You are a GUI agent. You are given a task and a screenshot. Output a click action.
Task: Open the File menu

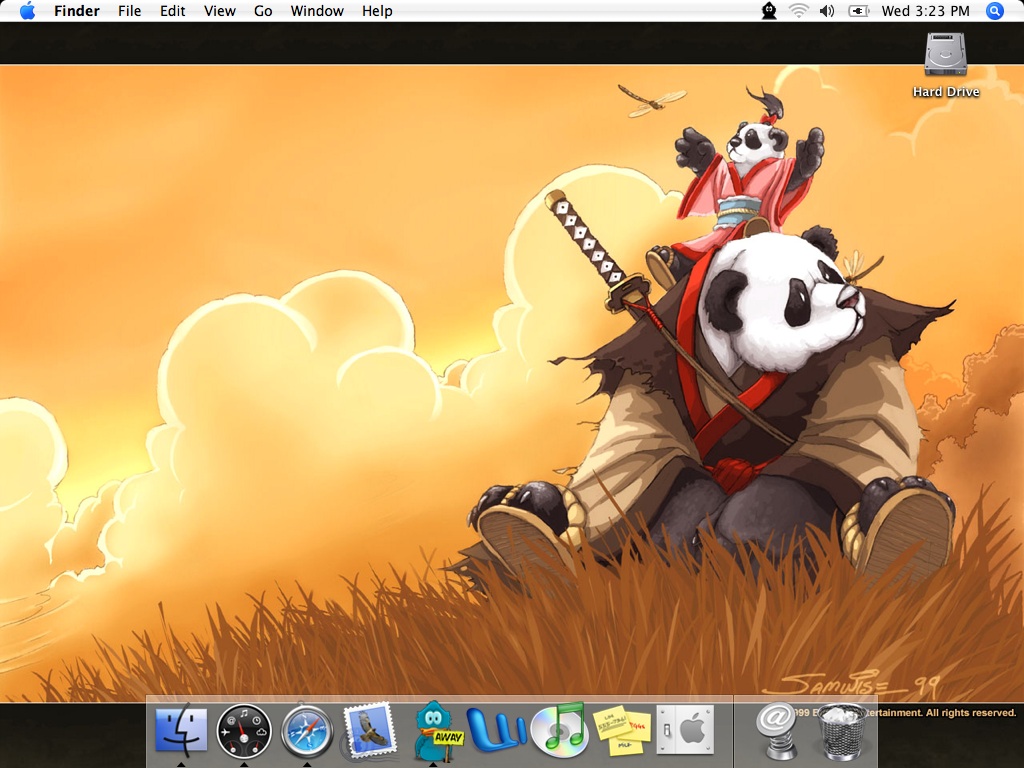tap(129, 10)
